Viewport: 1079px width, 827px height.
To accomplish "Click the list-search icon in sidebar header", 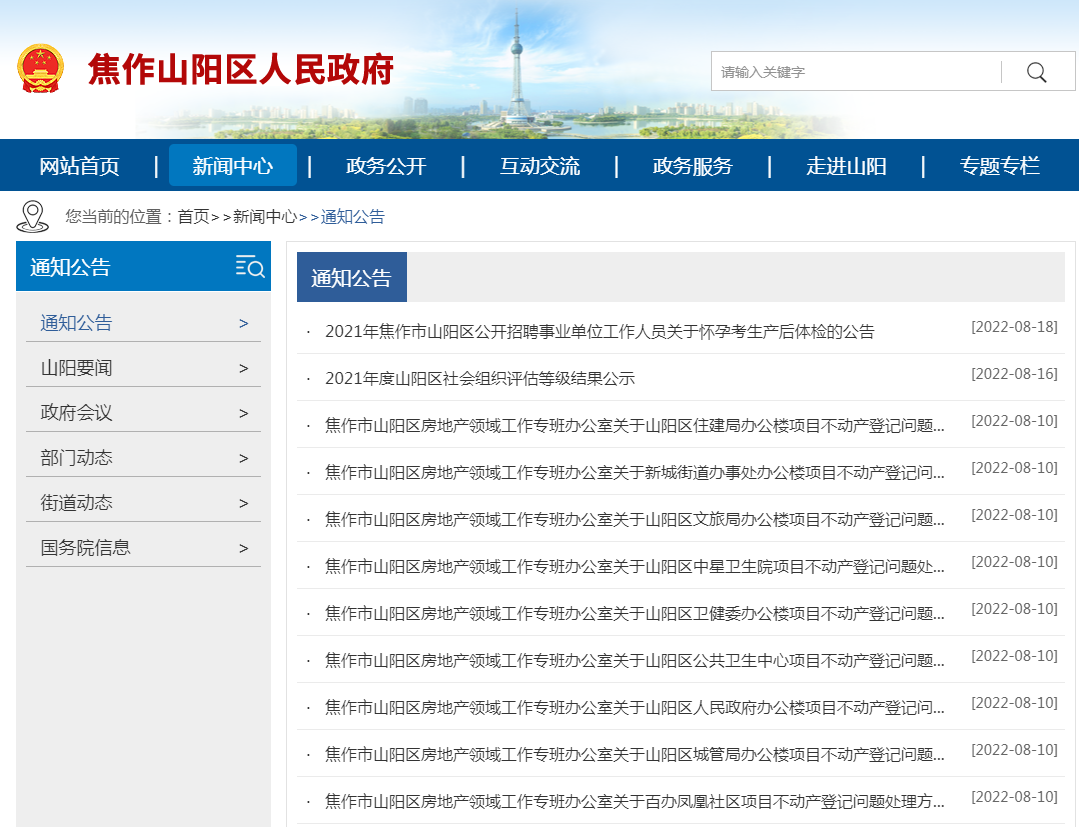I will [249, 266].
